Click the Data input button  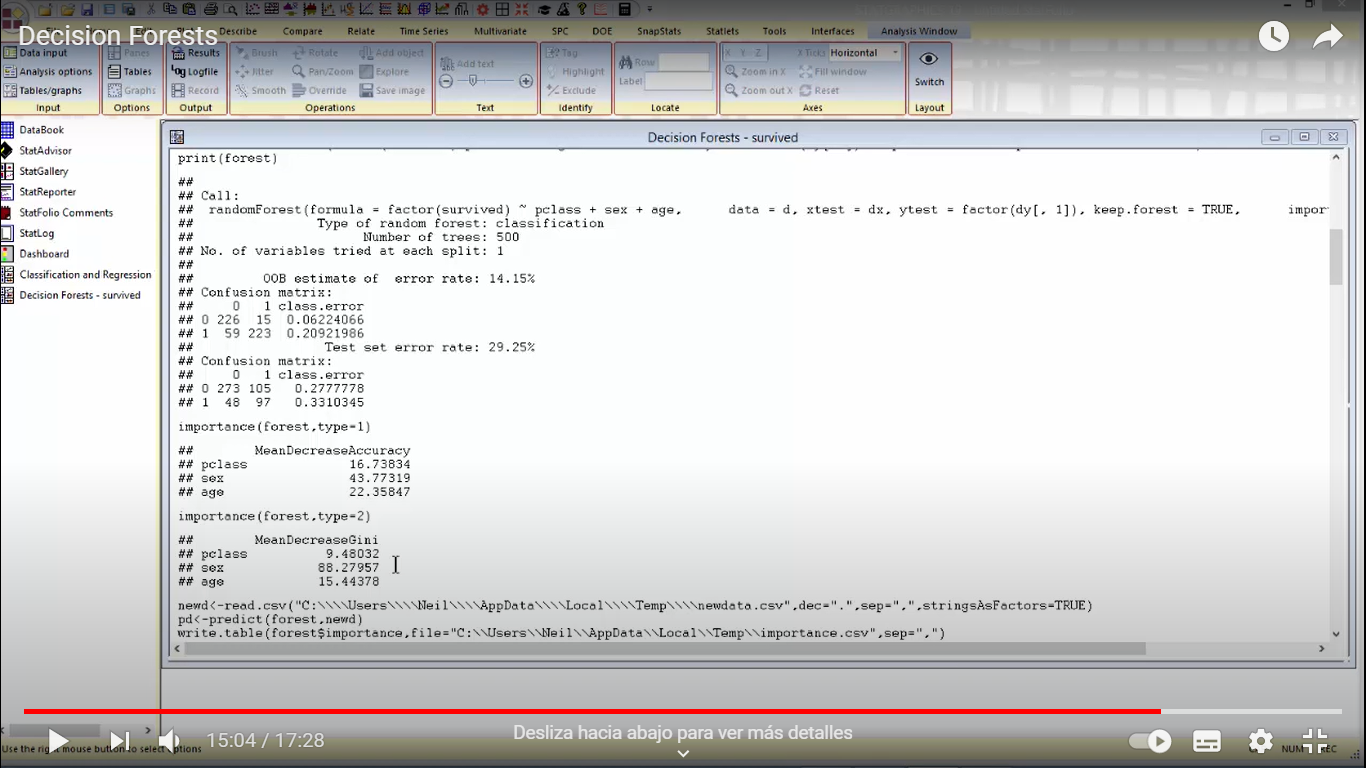pyautogui.click(x=43, y=53)
